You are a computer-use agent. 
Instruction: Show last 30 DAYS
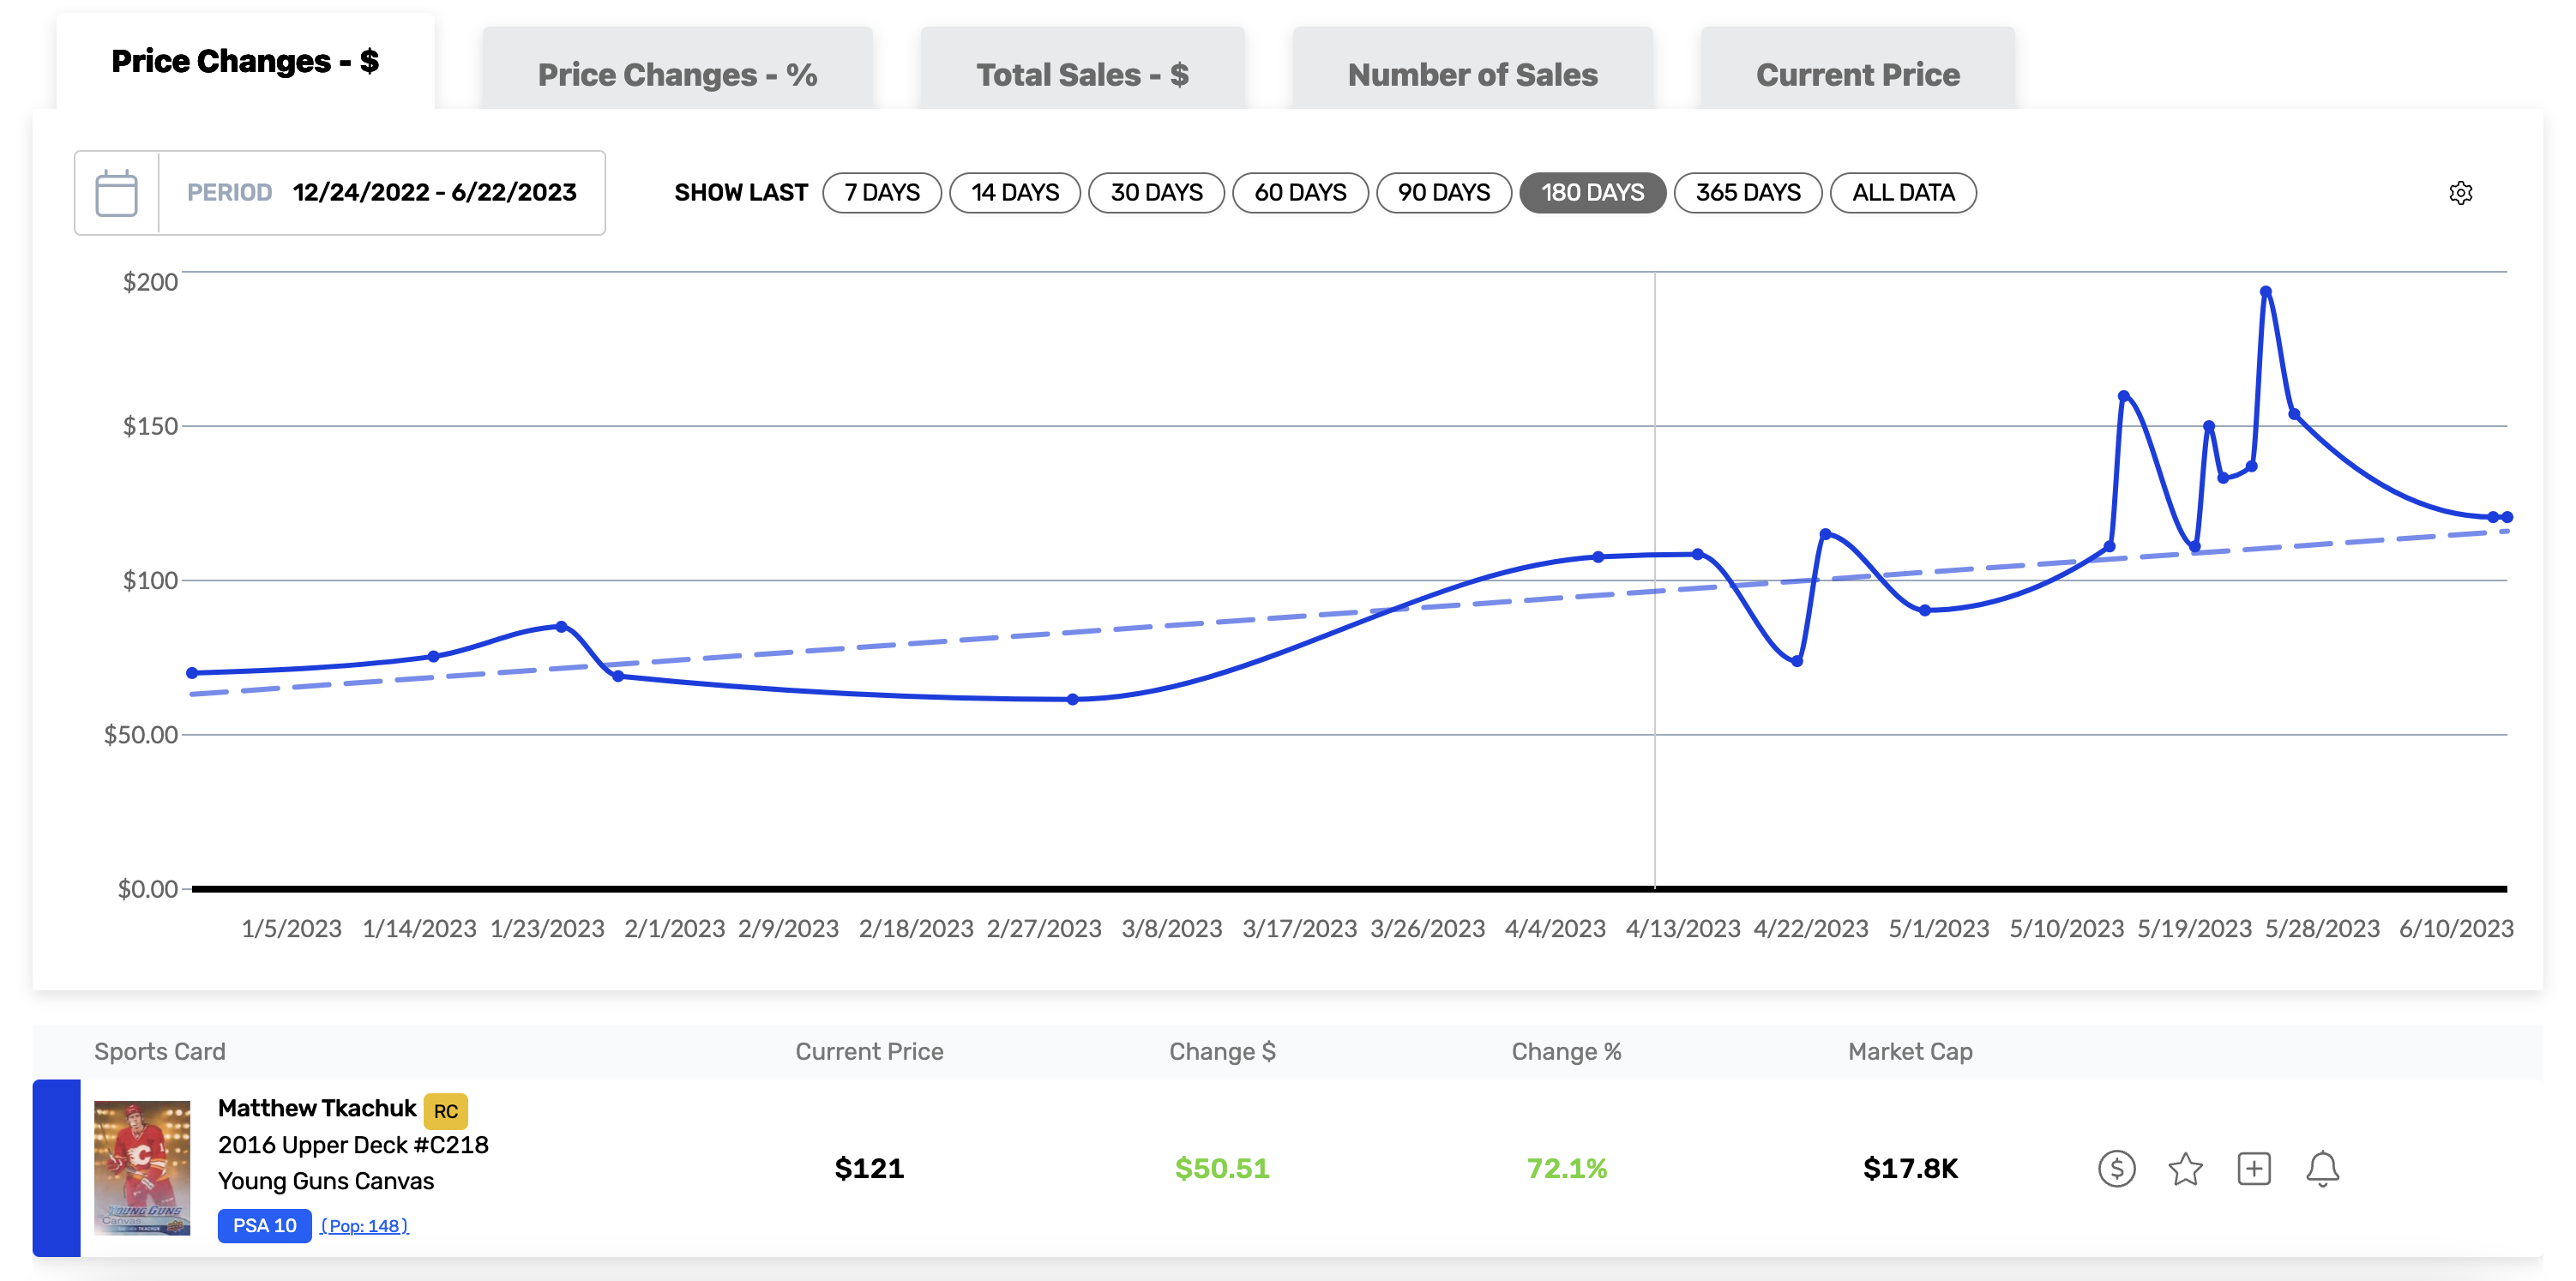pos(1156,193)
